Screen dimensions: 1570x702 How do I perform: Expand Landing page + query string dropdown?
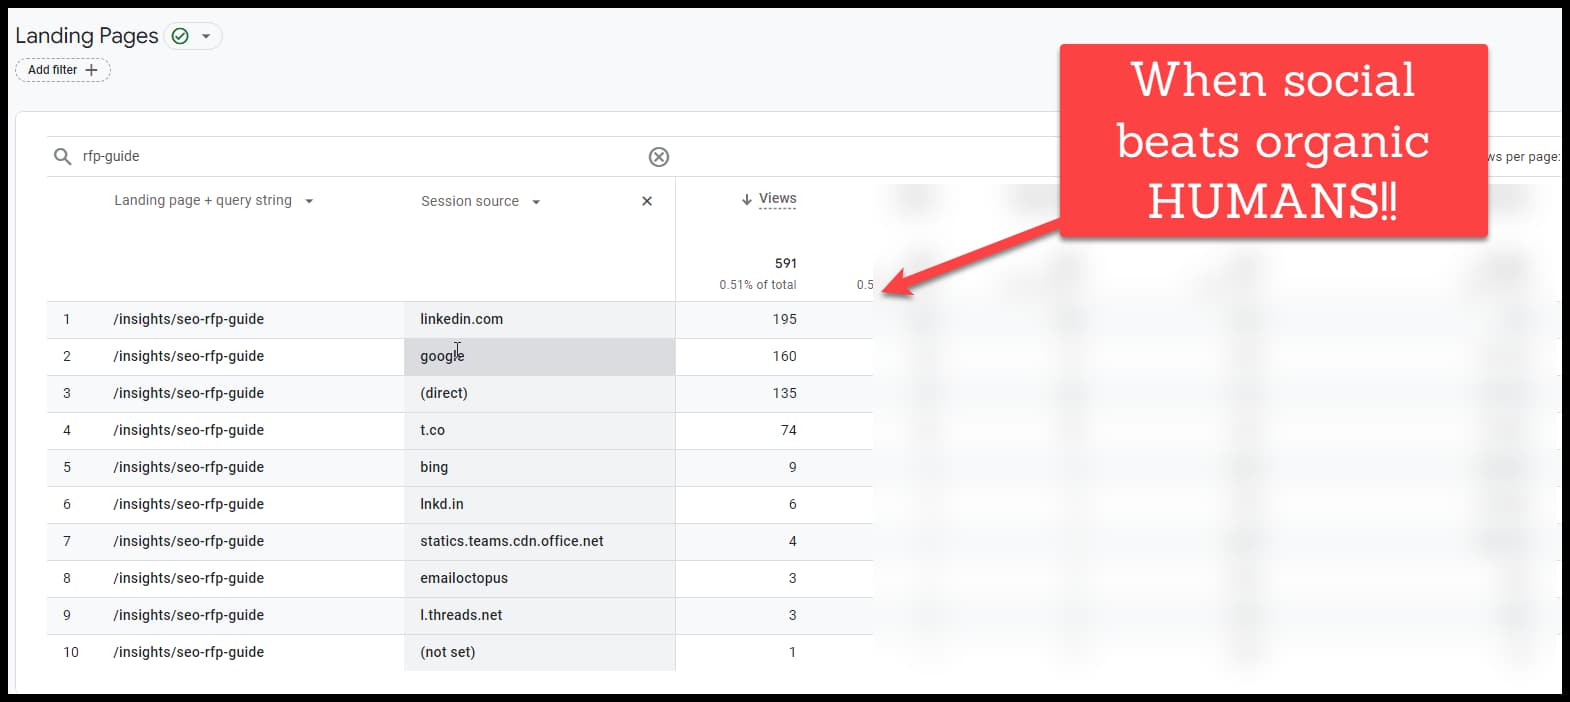(309, 201)
